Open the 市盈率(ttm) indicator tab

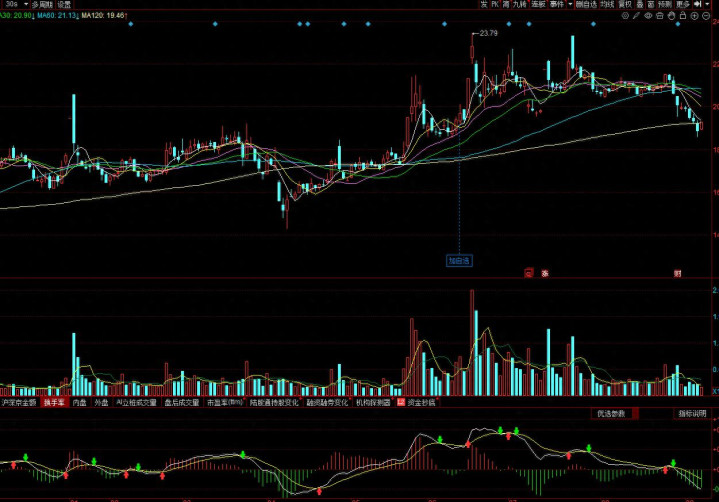[x=225, y=403]
